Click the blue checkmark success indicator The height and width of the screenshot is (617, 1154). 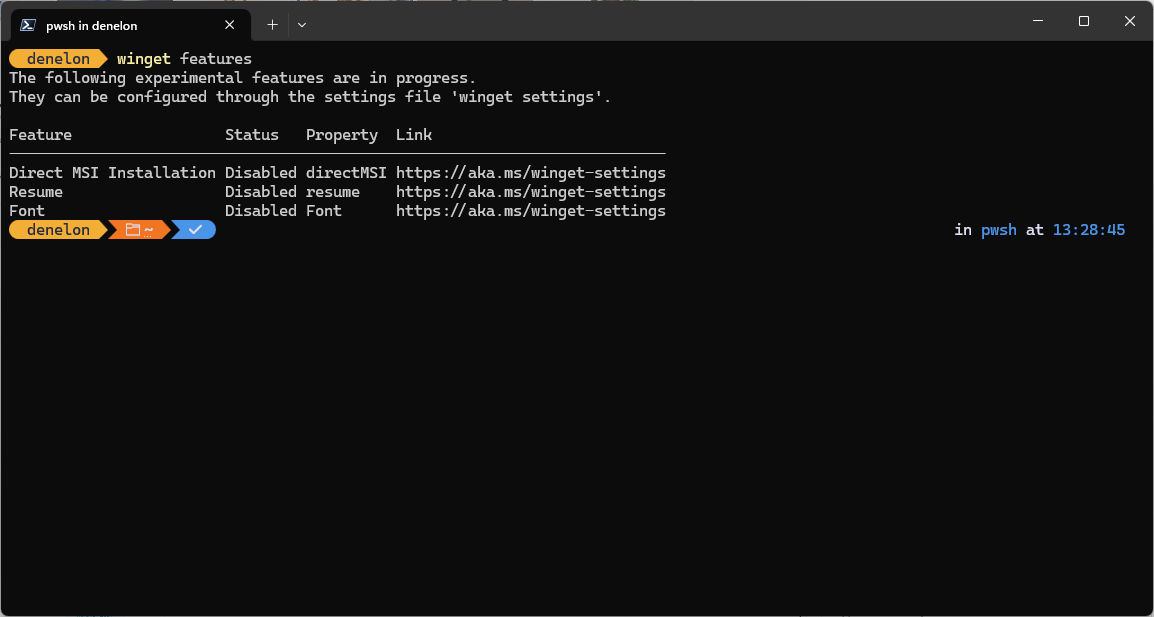click(x=193, y=229)
